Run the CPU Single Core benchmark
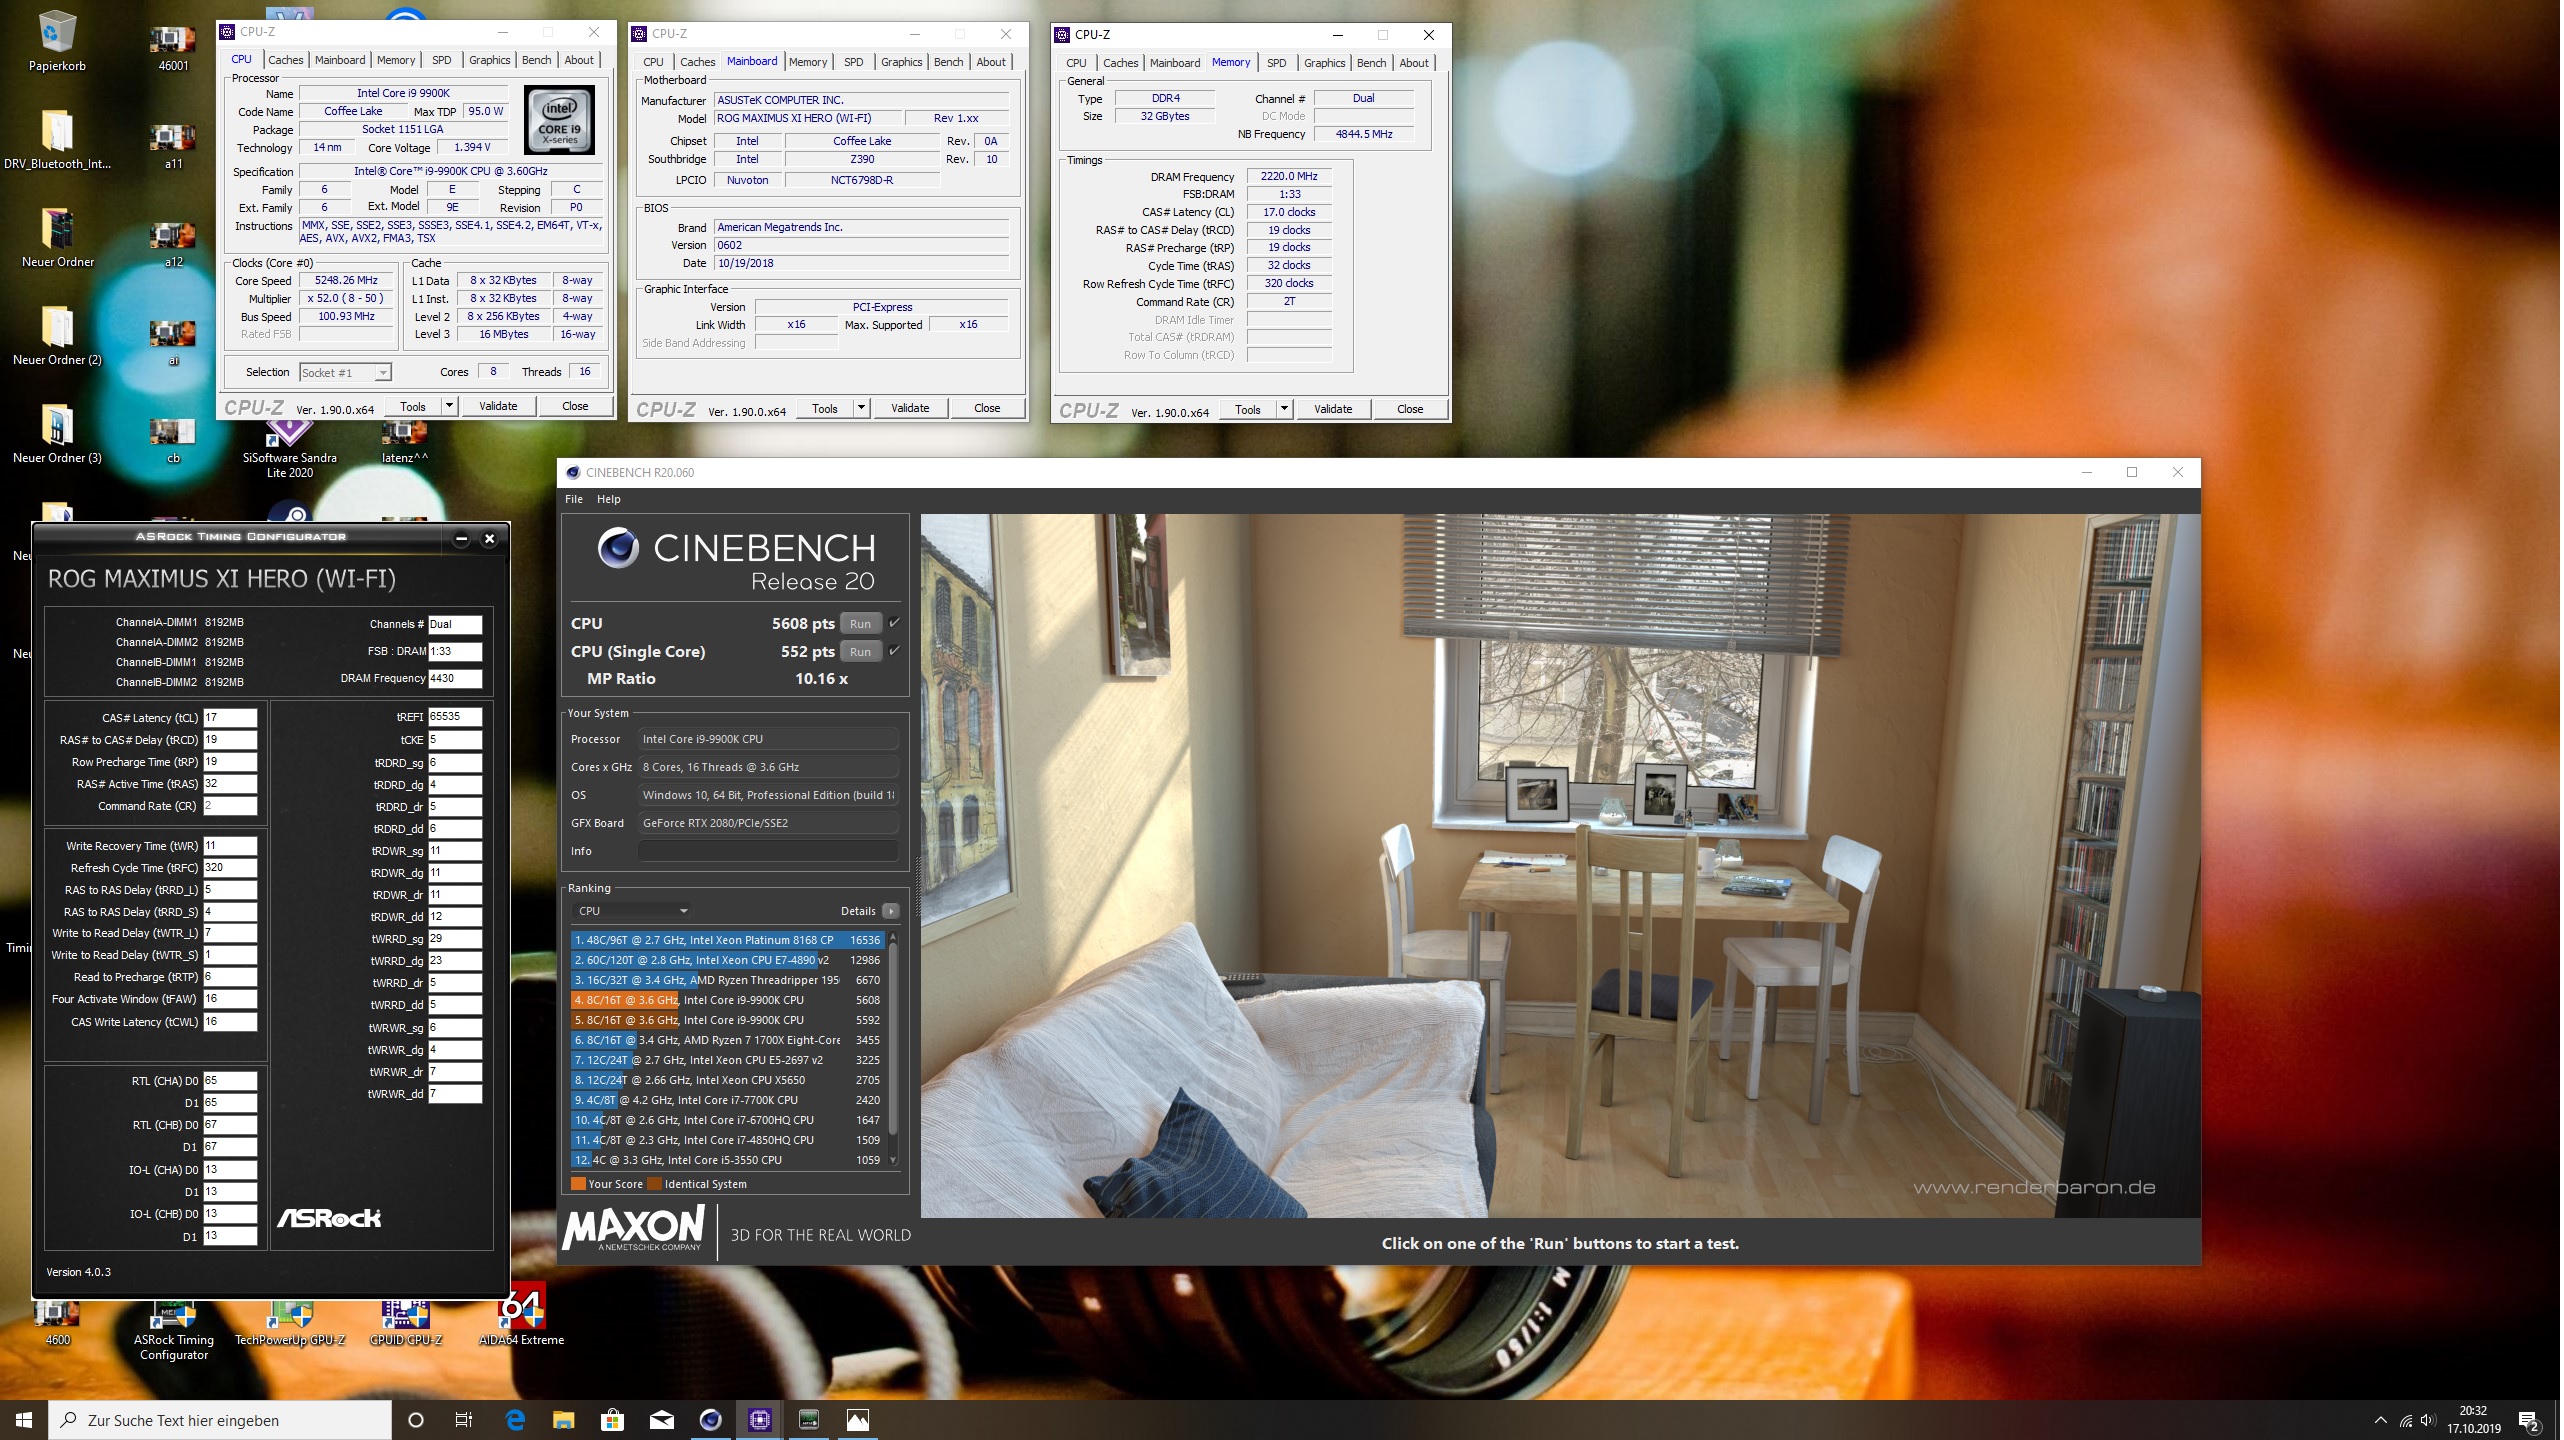 860,652
